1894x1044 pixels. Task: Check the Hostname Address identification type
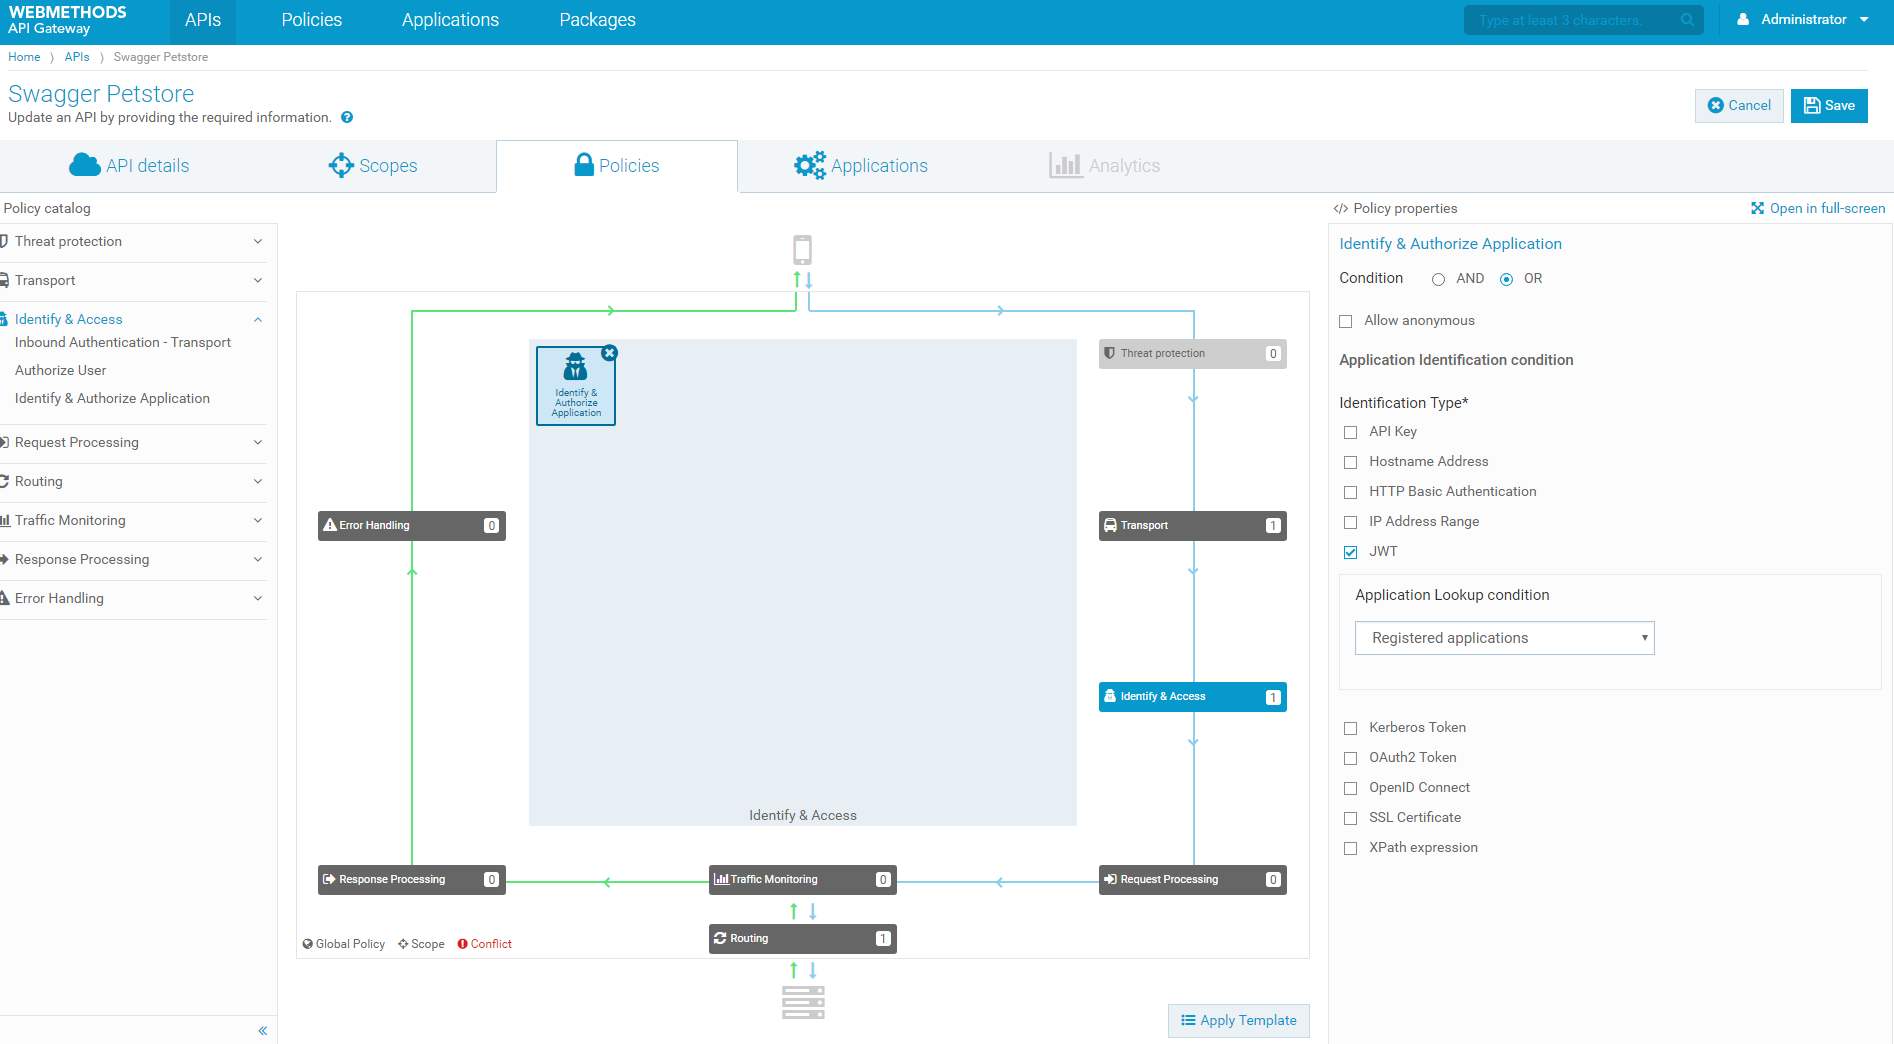pos(1351,463)
